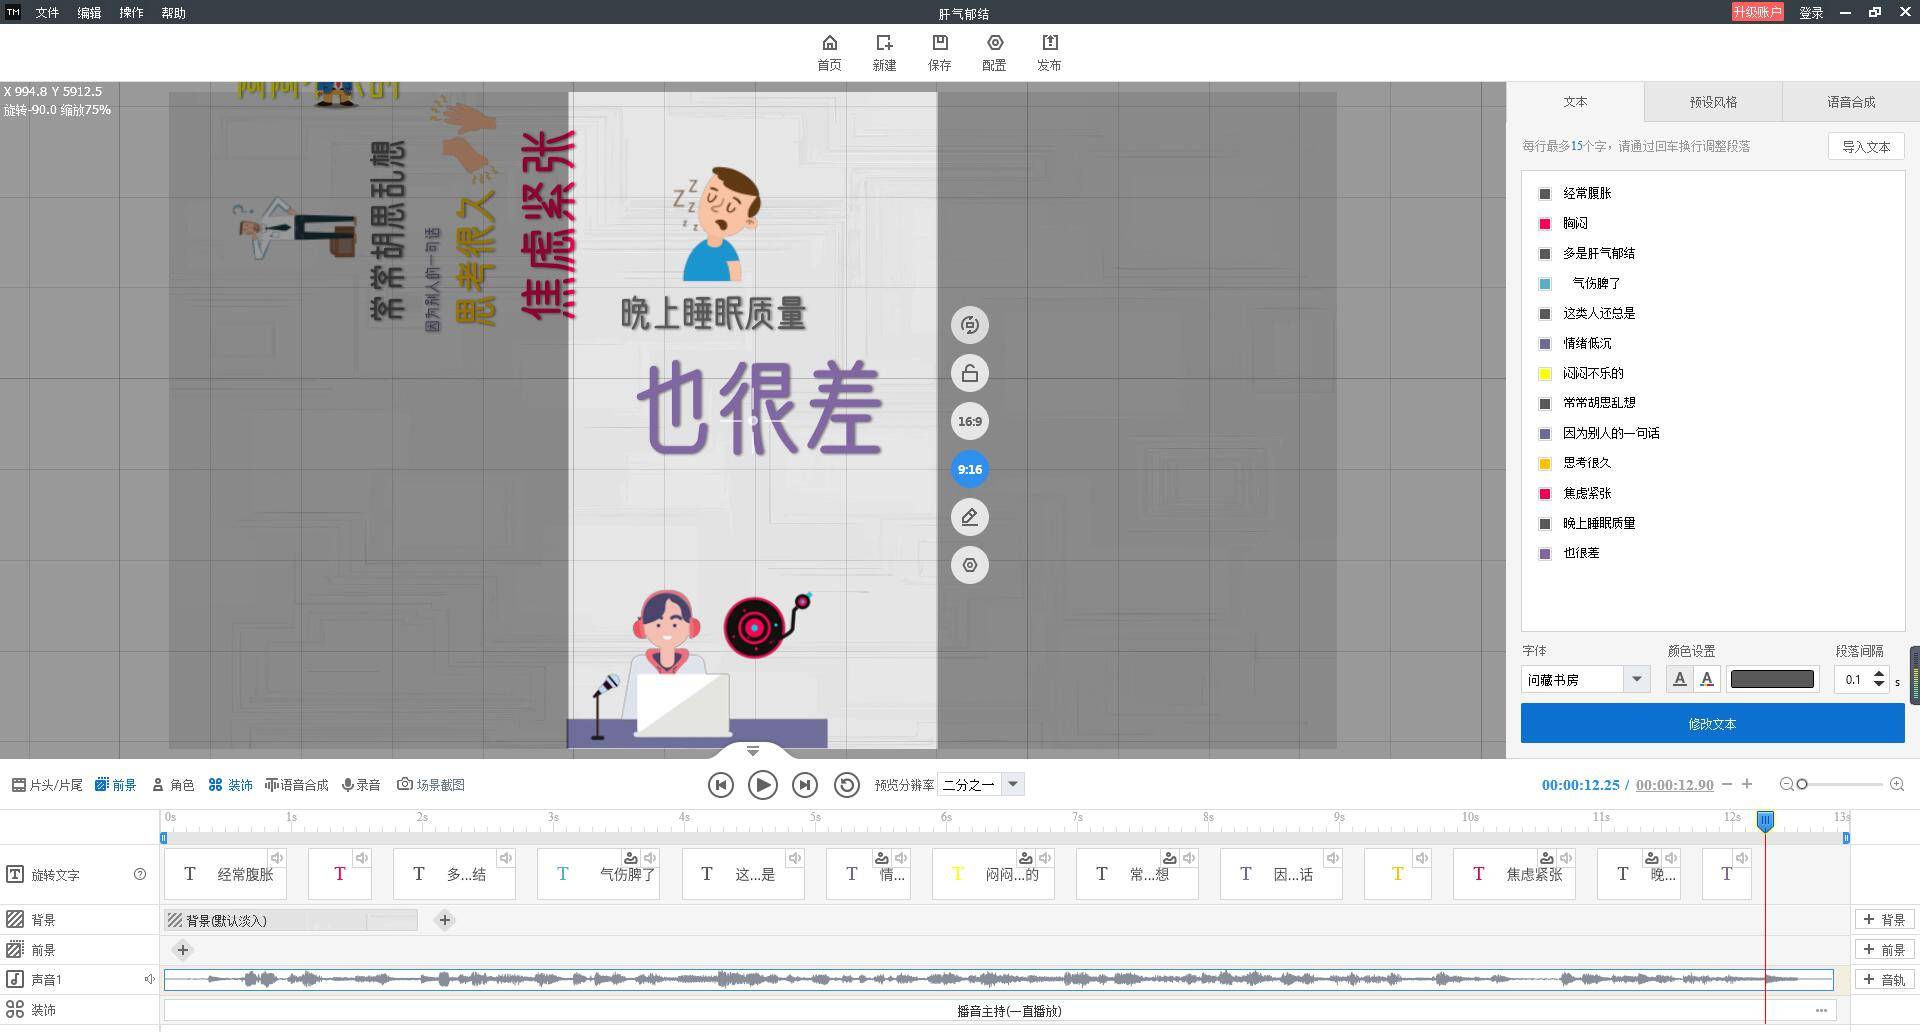Click the round target focus button
Viewport: 1920px width, 1032px height.
969,565
